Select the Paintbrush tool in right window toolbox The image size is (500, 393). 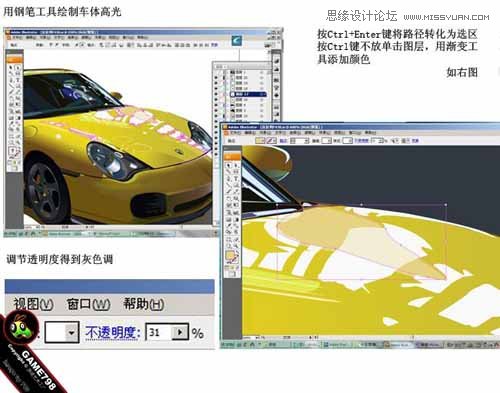pyautogui.click(x=229, y=192)
